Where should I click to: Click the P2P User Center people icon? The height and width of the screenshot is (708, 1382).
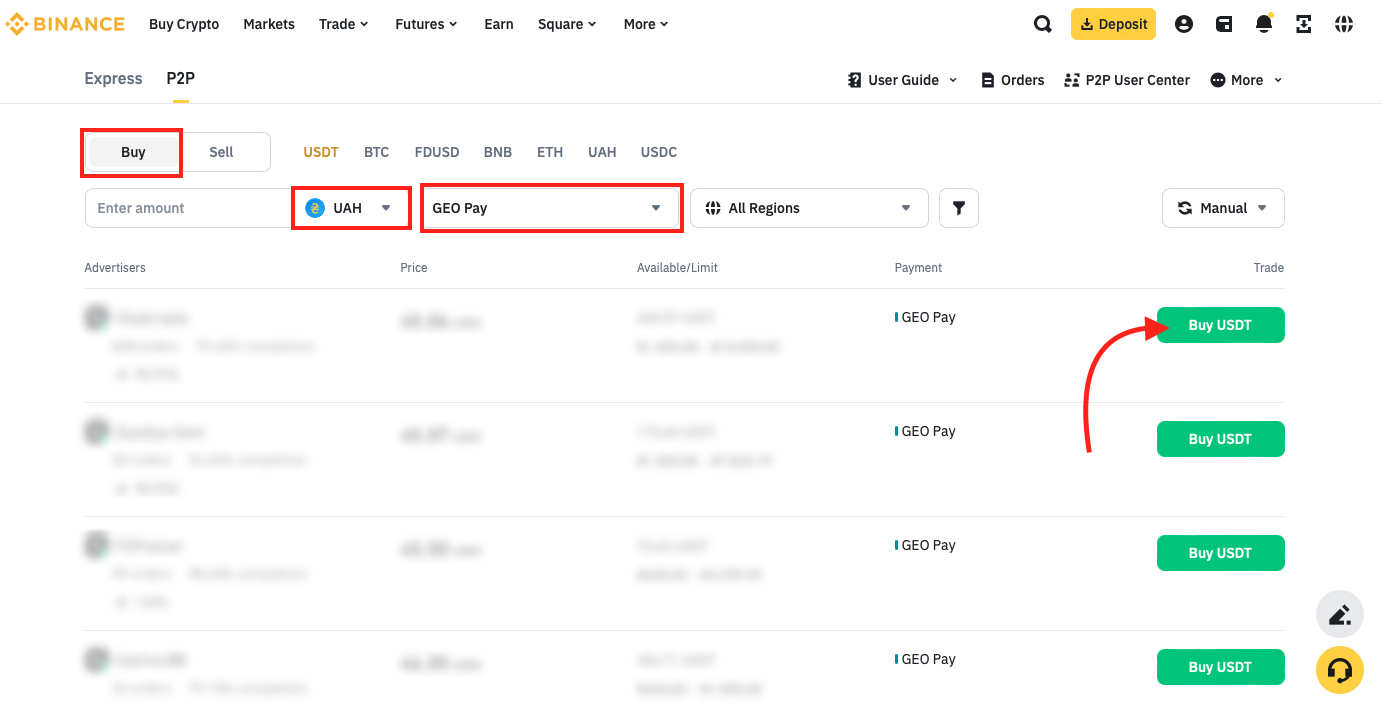coord(1072,80)
